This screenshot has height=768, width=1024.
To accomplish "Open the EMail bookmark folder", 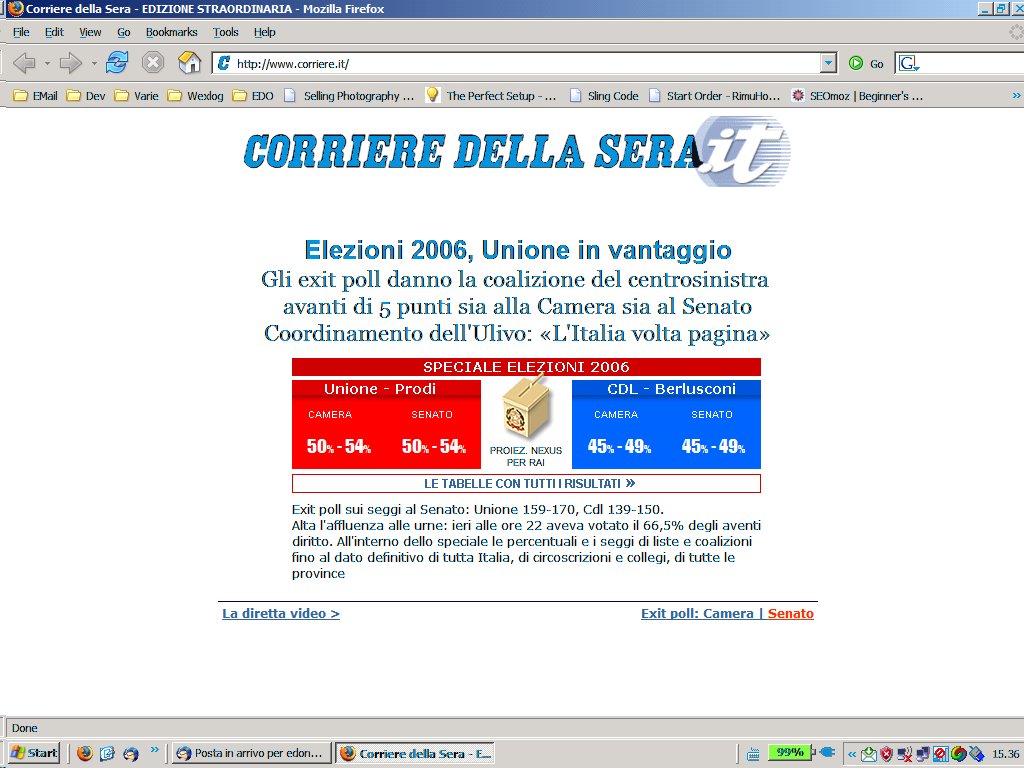I will coord(35,96).
